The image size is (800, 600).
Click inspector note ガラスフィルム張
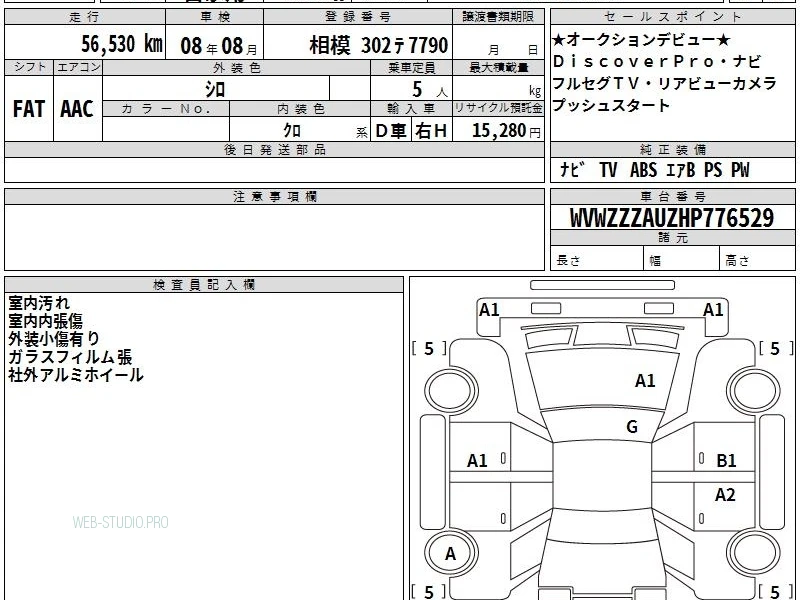coord(70,357)
